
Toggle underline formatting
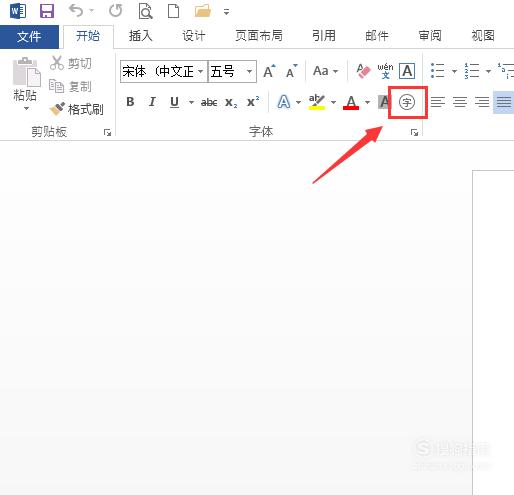coord(174,102)
